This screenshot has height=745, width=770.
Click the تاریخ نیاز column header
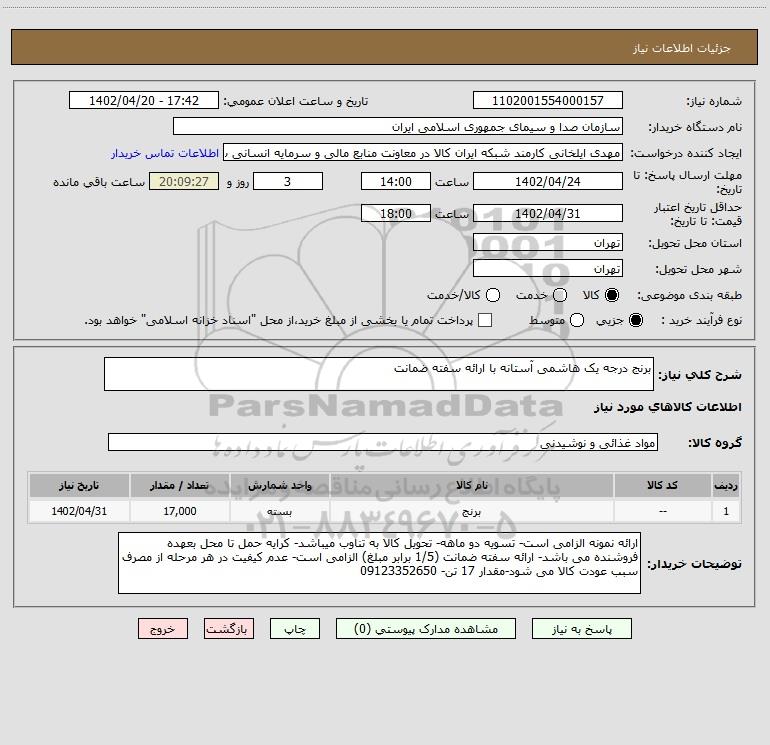[x=79, y=486]
